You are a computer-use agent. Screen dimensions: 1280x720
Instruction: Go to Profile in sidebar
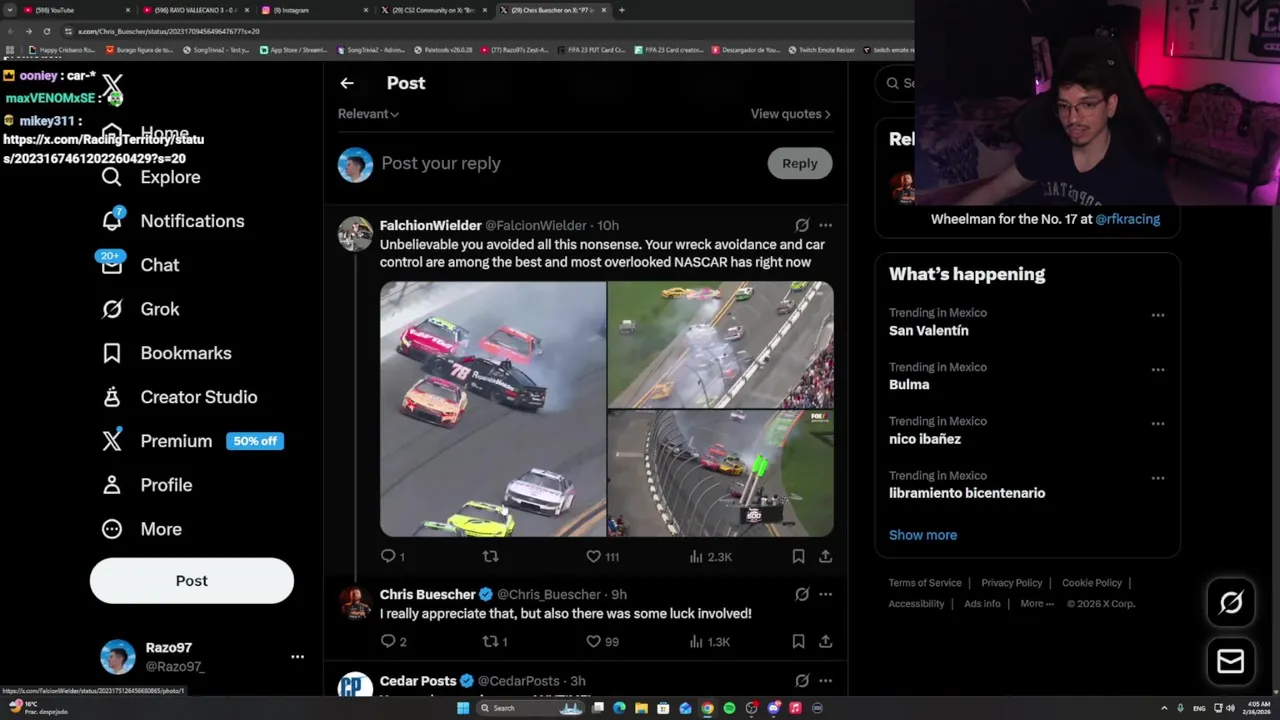(146, 485)
